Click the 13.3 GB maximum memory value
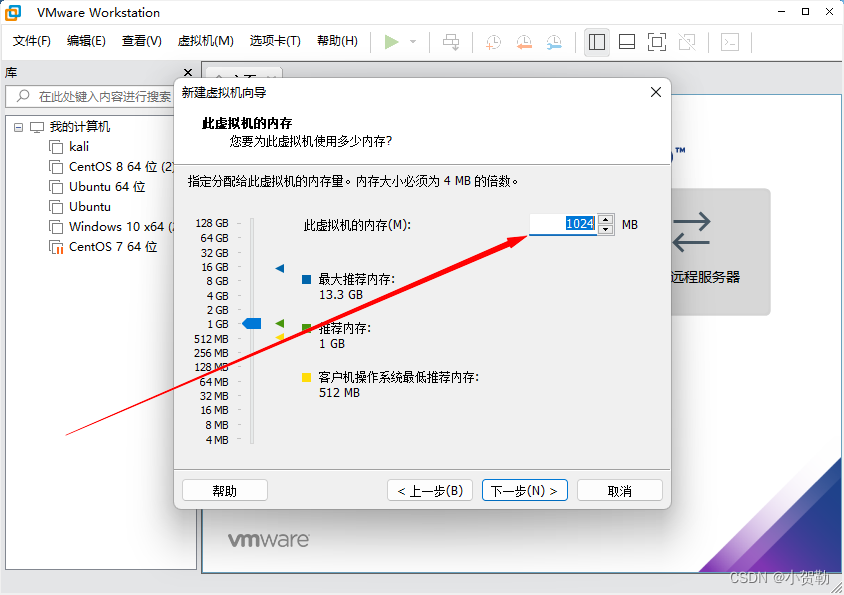Image resolution: width=844 pixels, height=595 pixels. 341,295
